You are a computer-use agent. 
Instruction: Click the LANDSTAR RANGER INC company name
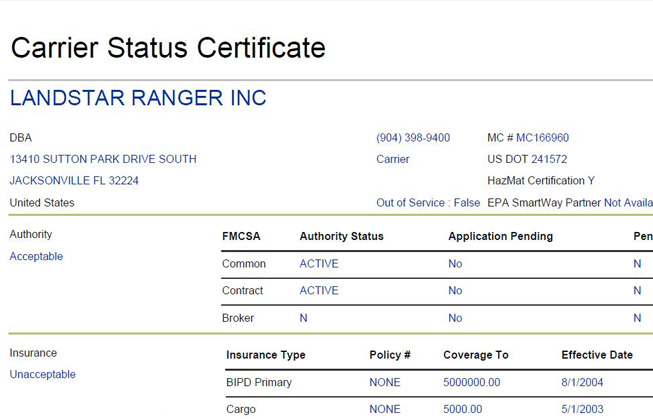click(138, 99)
